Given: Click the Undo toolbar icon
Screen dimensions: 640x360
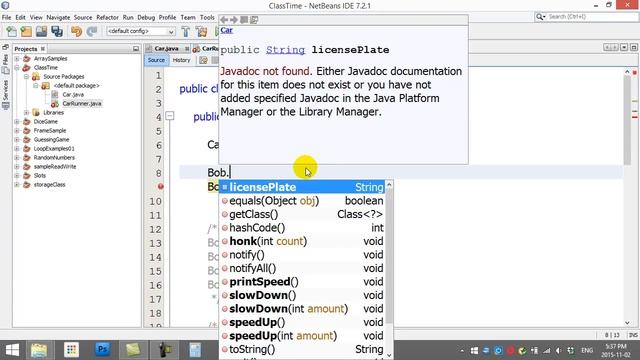Looking at the screenshot, I should tap(76, 31).
